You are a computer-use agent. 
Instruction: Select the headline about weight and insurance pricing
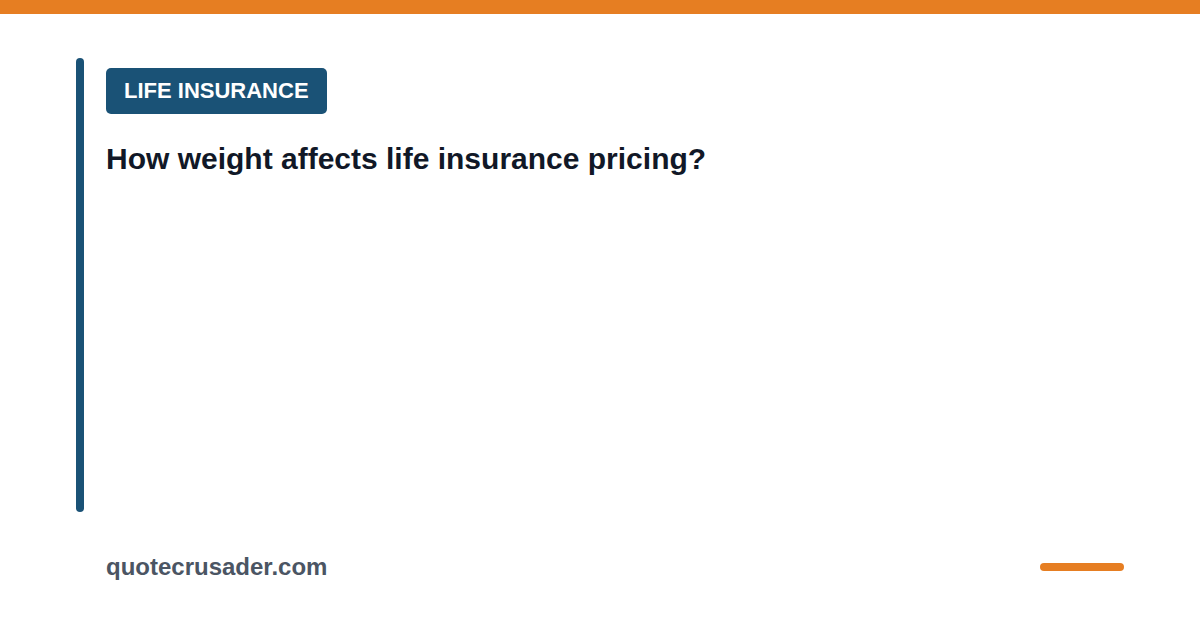pyautogui.click(x=406, y=160)
